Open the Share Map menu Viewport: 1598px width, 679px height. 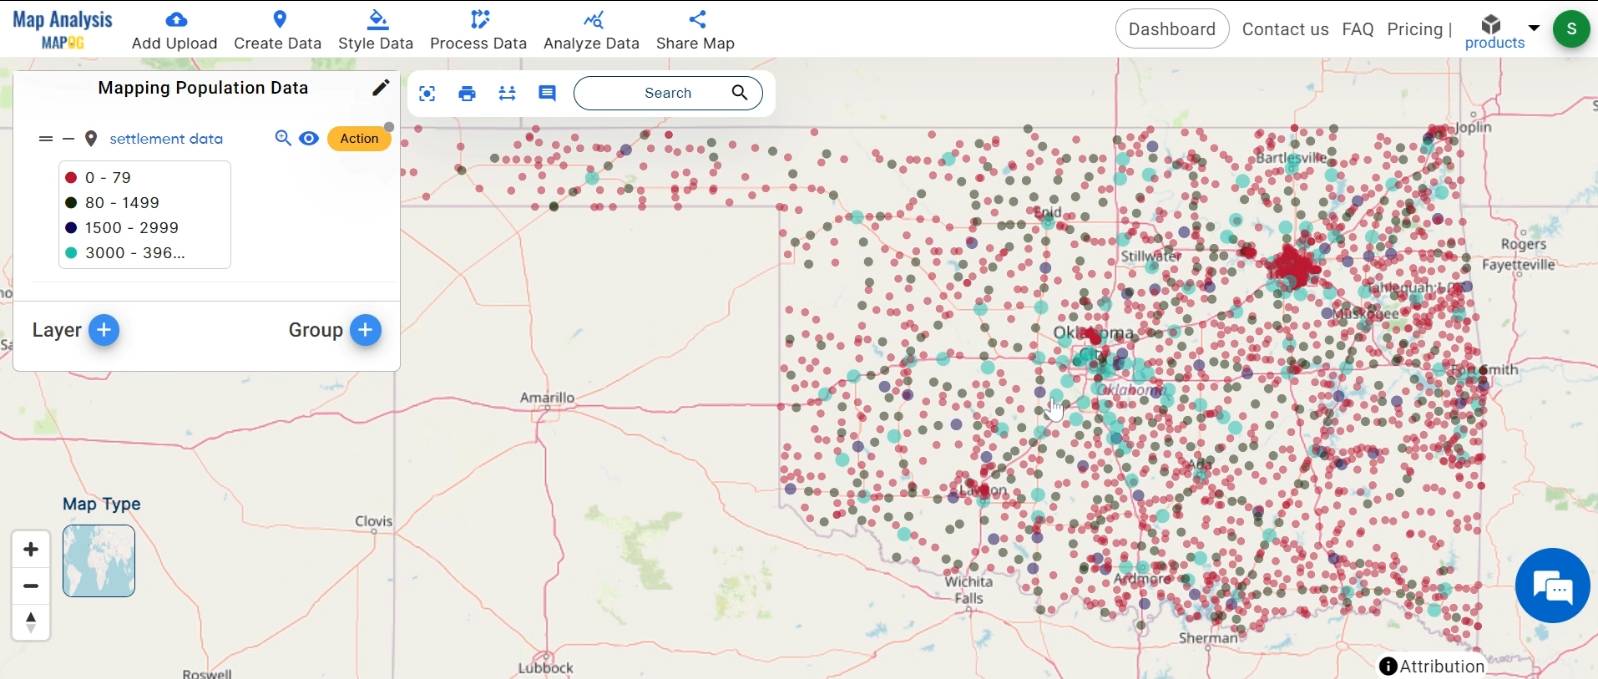tap(695, 31)
